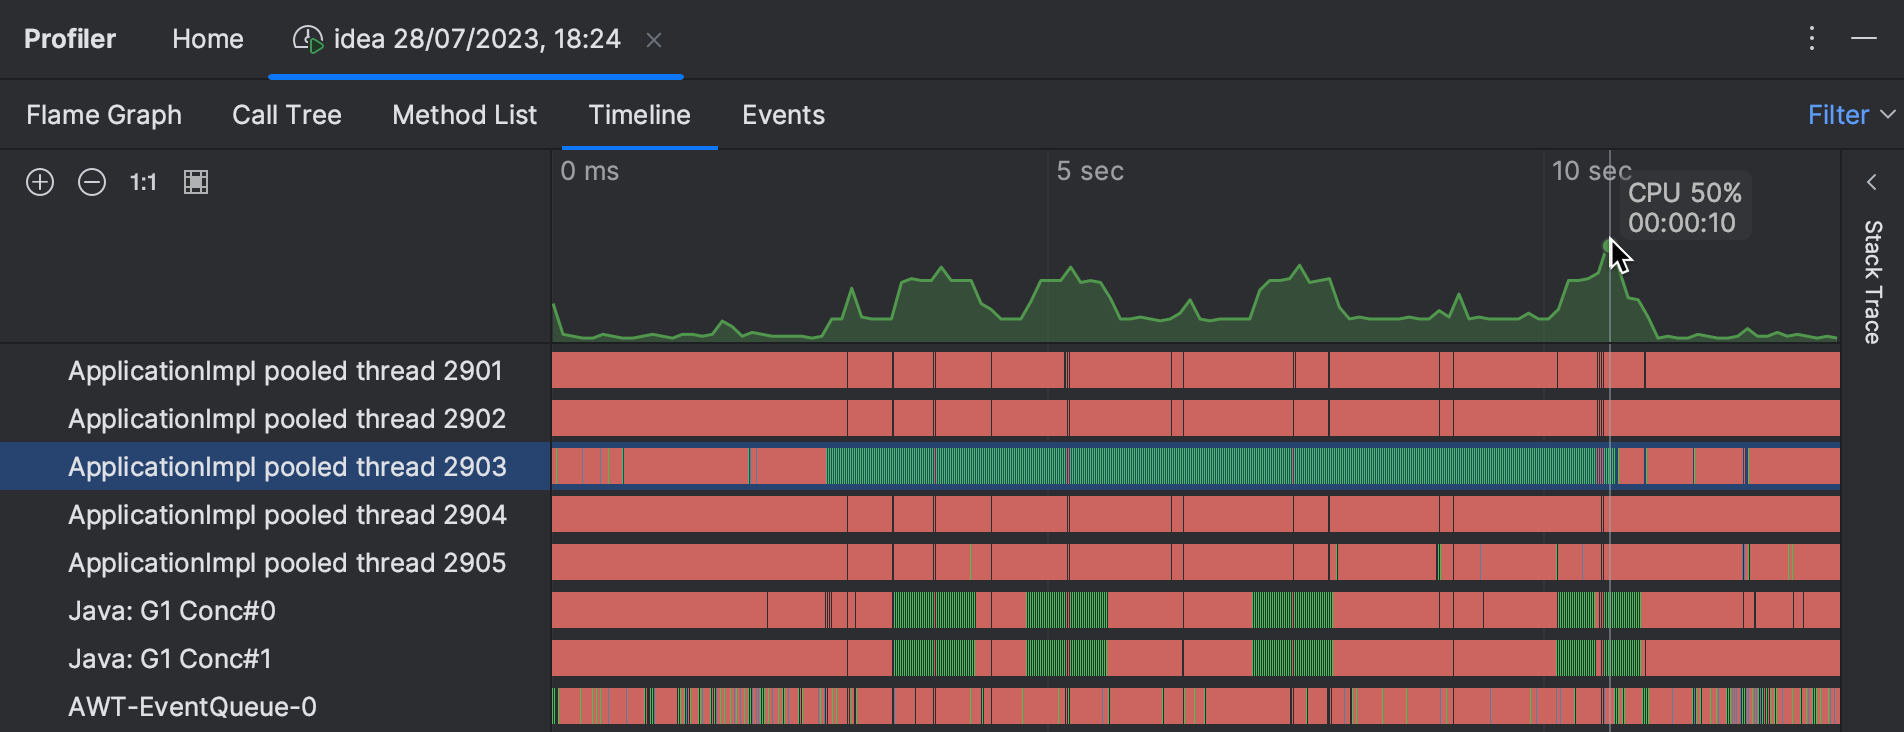Screen dimensions: 1904x732
Task: Expand the Stack Trace side panel
Action: (1872, 182)
